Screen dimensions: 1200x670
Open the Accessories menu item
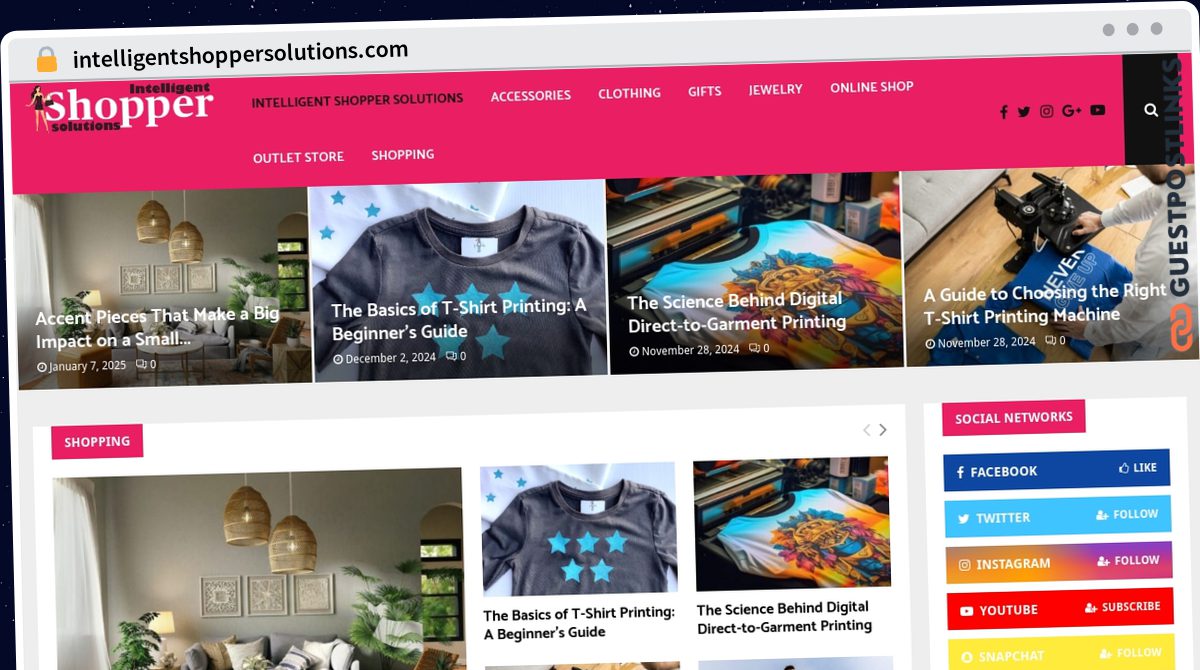[531, 96]
